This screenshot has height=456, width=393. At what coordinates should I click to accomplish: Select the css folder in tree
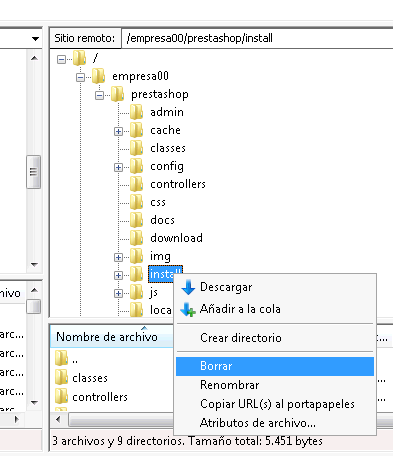point(158,202)
